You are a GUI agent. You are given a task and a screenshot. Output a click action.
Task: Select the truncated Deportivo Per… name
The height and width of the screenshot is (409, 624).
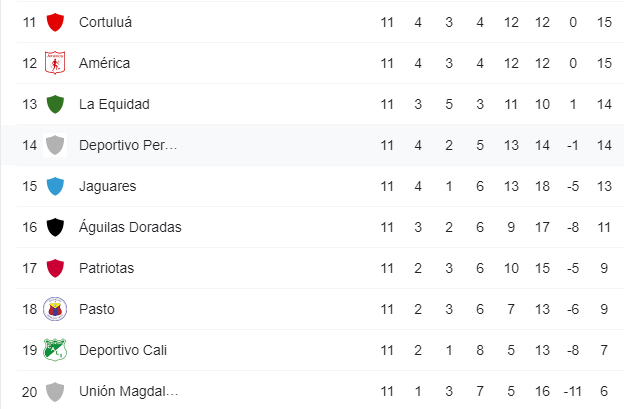pyautogui.click(x=128, y=145)
